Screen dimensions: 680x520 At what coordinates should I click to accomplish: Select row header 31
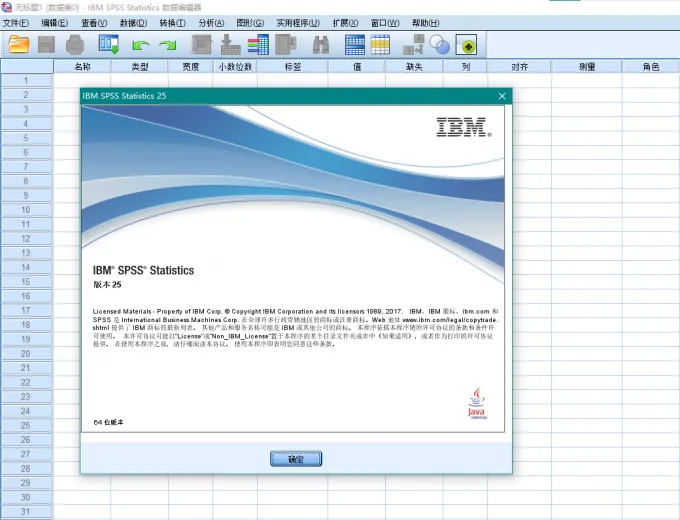click(26, 511)
